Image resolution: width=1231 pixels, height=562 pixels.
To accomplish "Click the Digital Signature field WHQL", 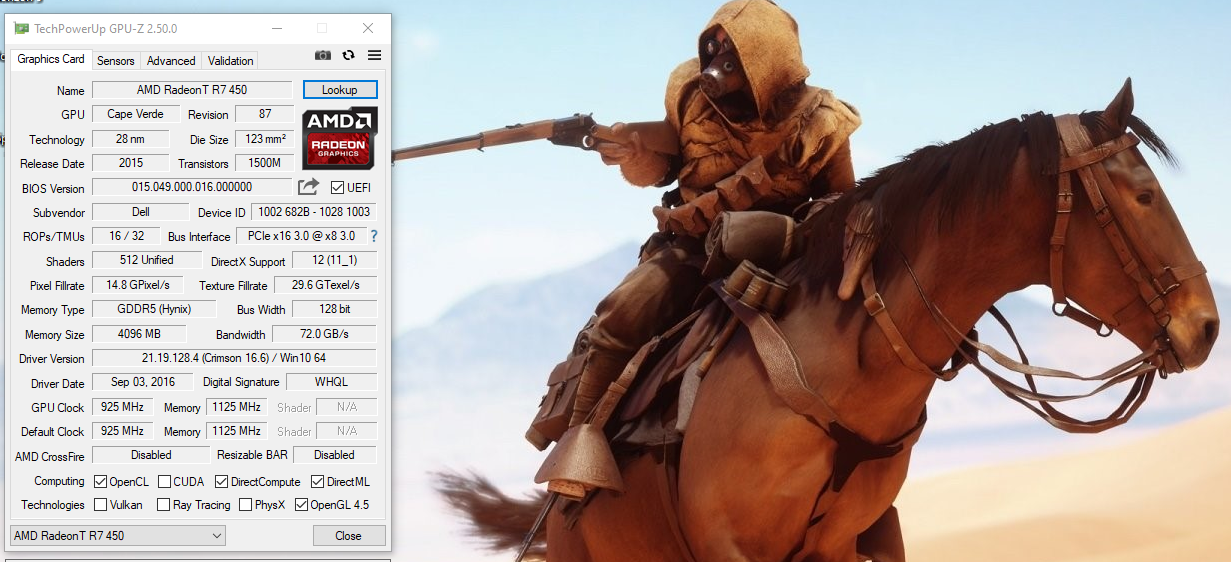I will [331, 382].
